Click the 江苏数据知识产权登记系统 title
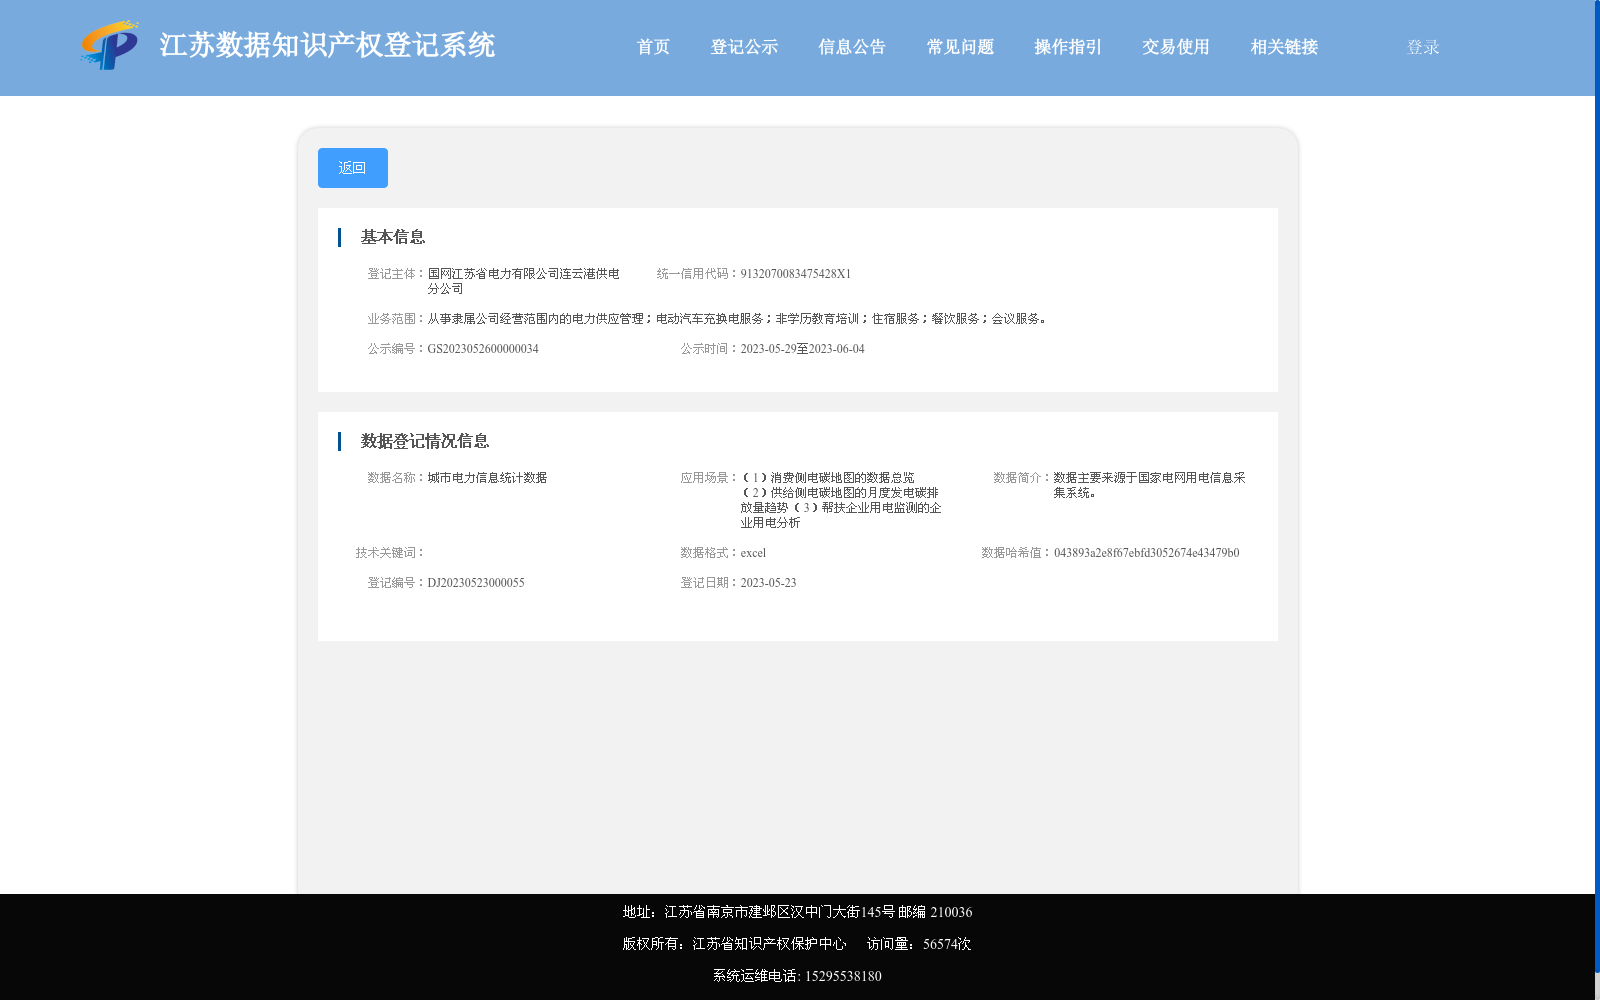1600x1000 pixels. pyautogui.click(x=327, y=45)
